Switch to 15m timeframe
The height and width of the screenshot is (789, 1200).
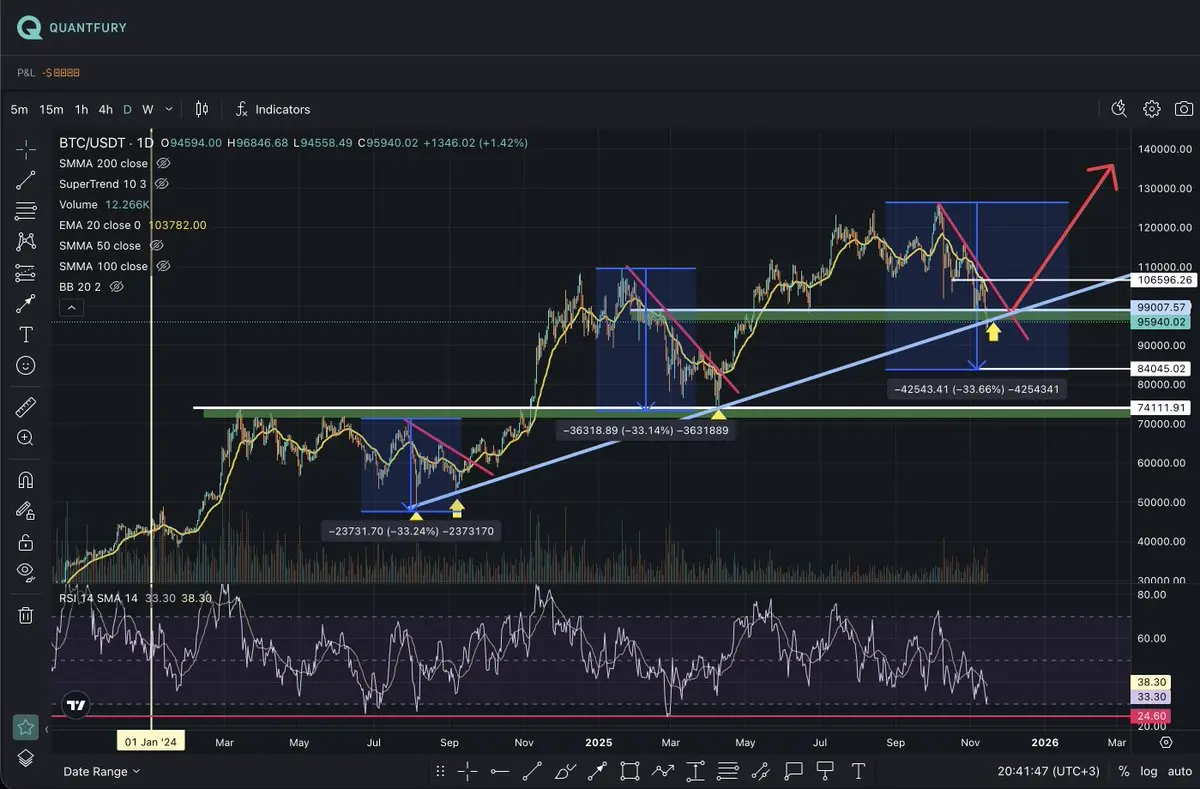click(x=52, y=109)
